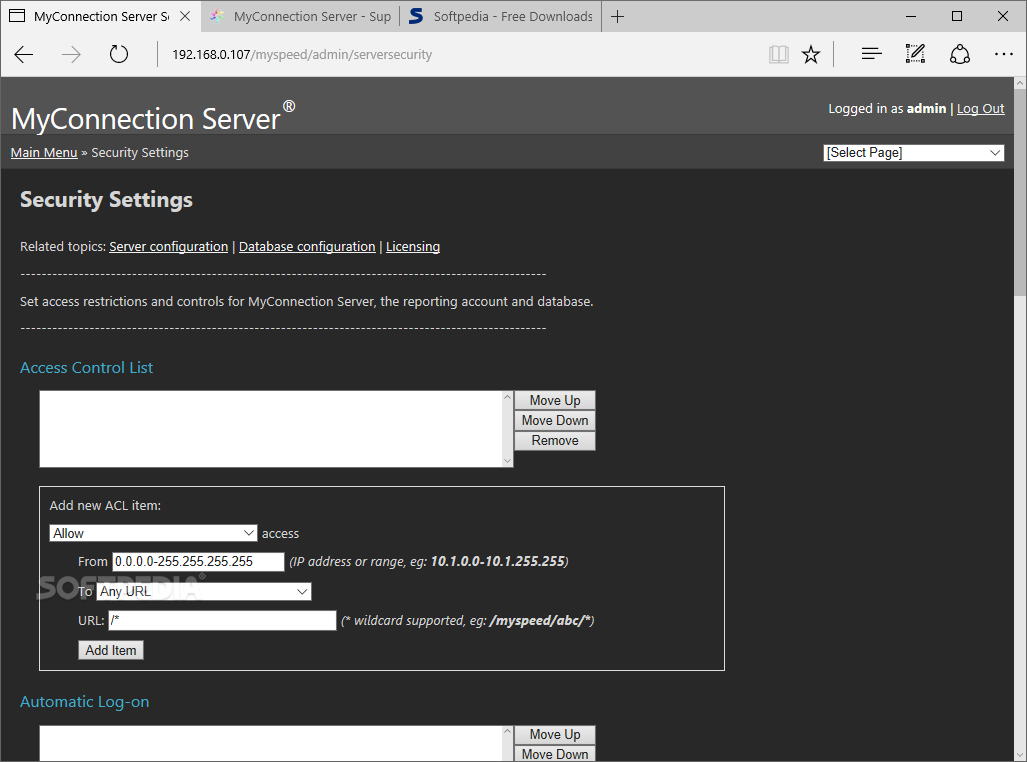Viewport: 1027px width, 762px height.
Task: Open the Allow access type dropdown
Action: coord(153,533)
